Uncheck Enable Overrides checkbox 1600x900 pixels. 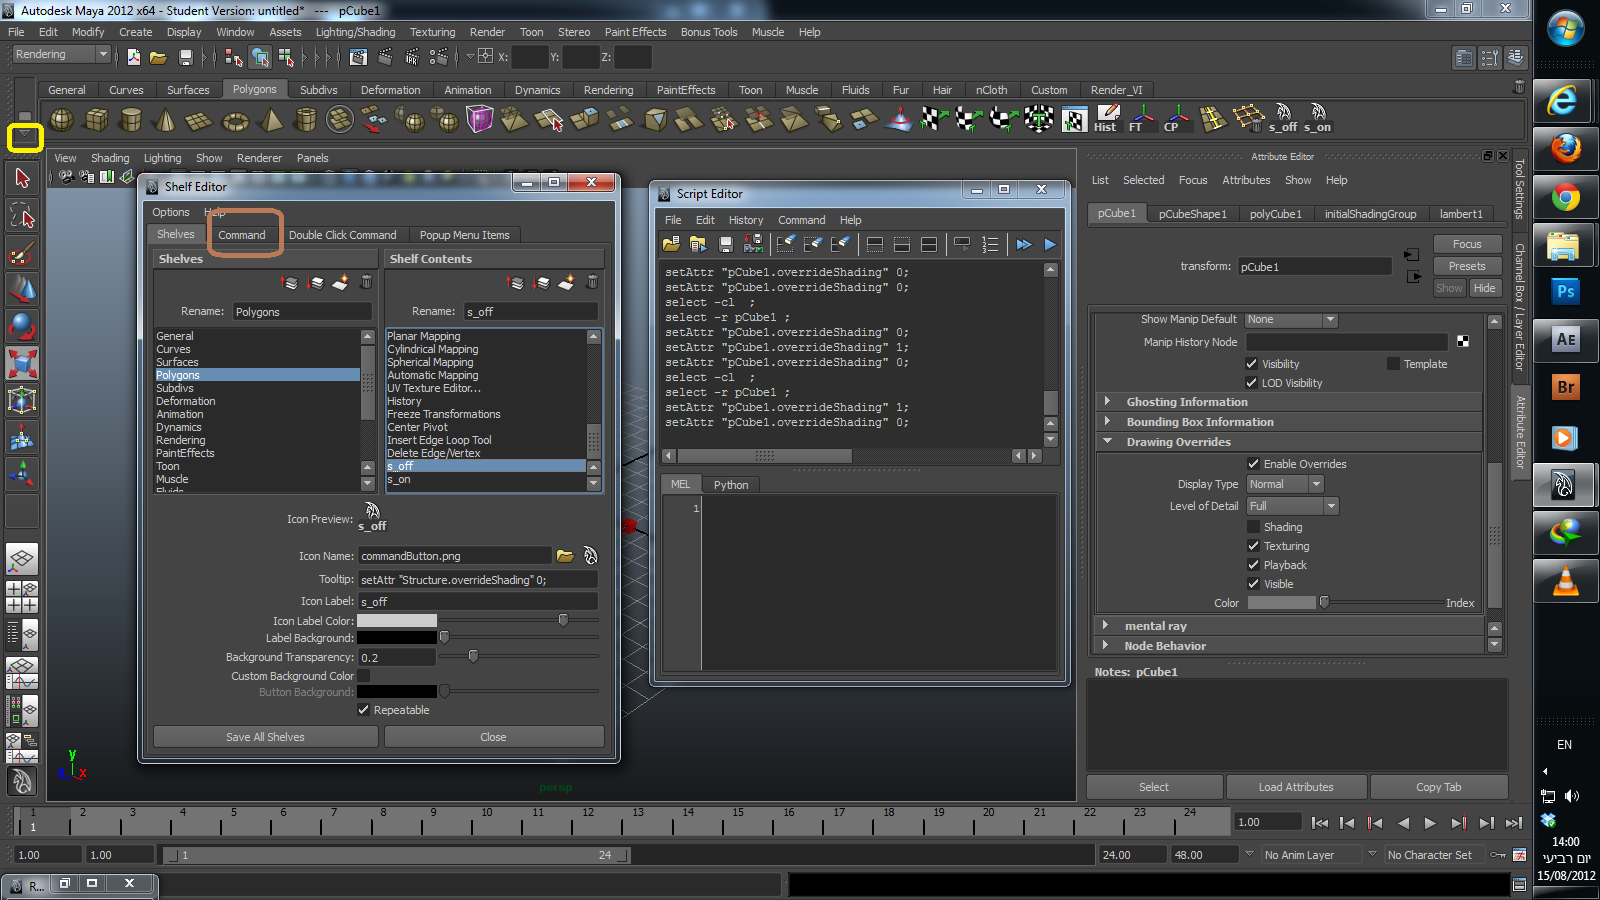pos(1253,464)
